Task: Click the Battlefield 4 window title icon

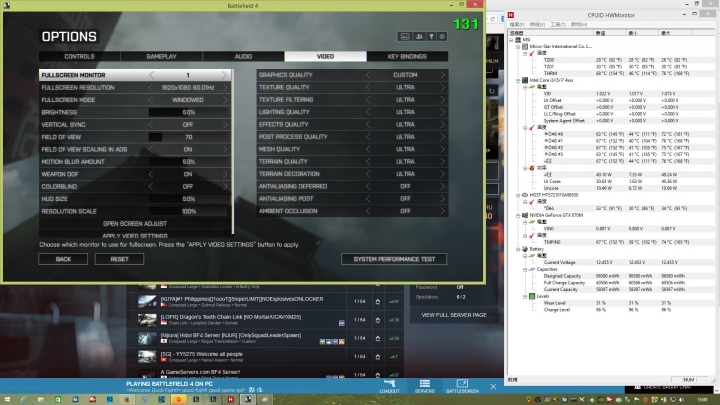Action: click(6, 6)
